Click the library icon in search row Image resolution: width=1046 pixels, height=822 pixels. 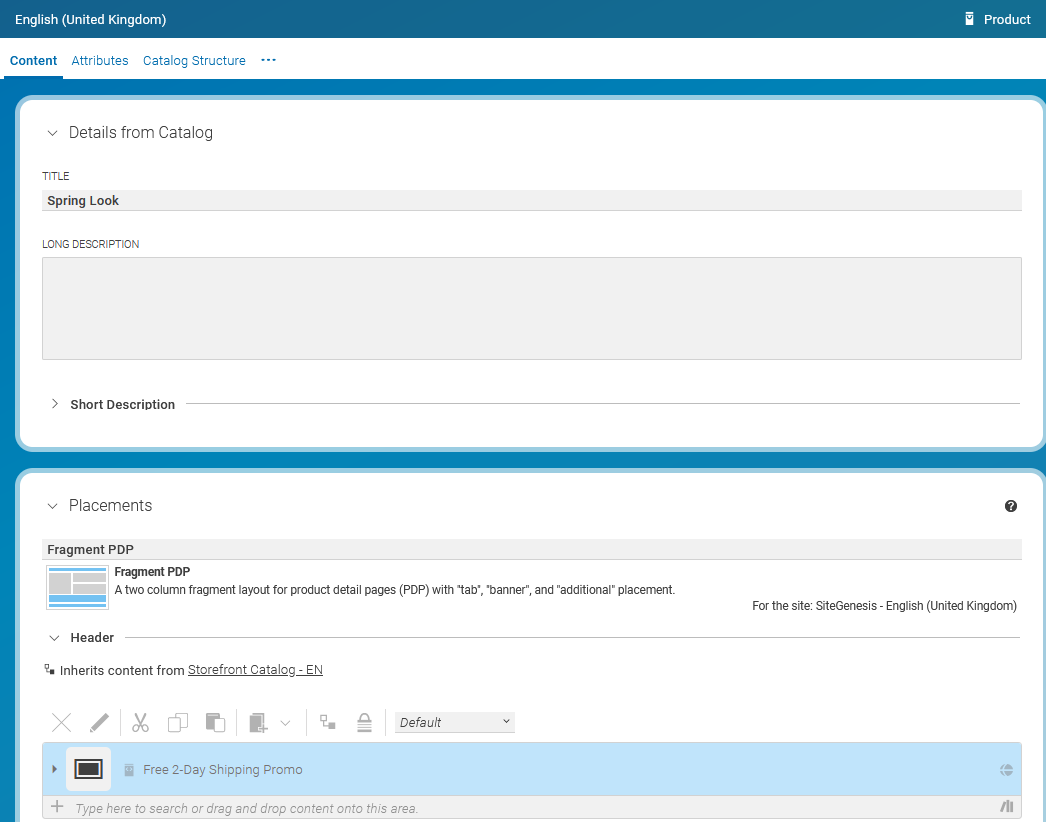[x=1007, y=807]
